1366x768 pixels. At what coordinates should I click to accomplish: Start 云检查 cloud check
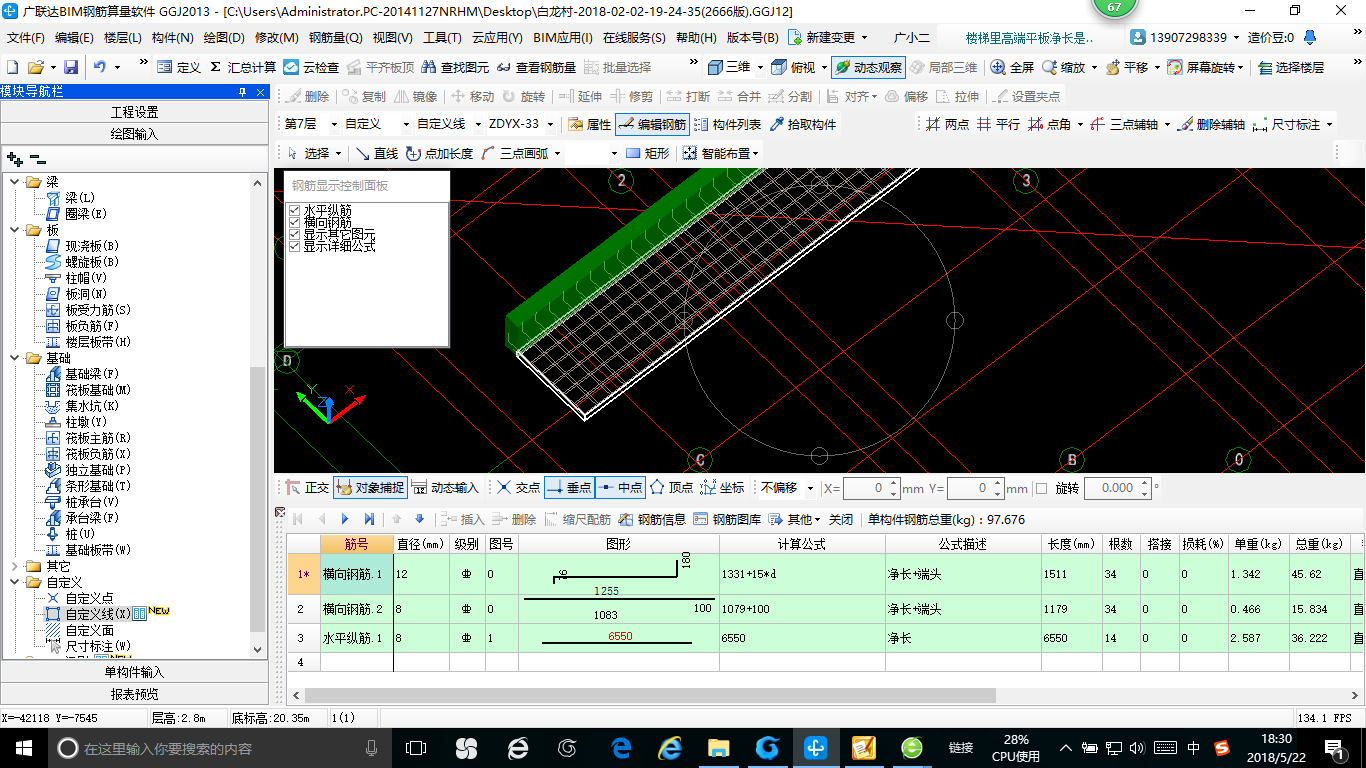click(311, 67)
